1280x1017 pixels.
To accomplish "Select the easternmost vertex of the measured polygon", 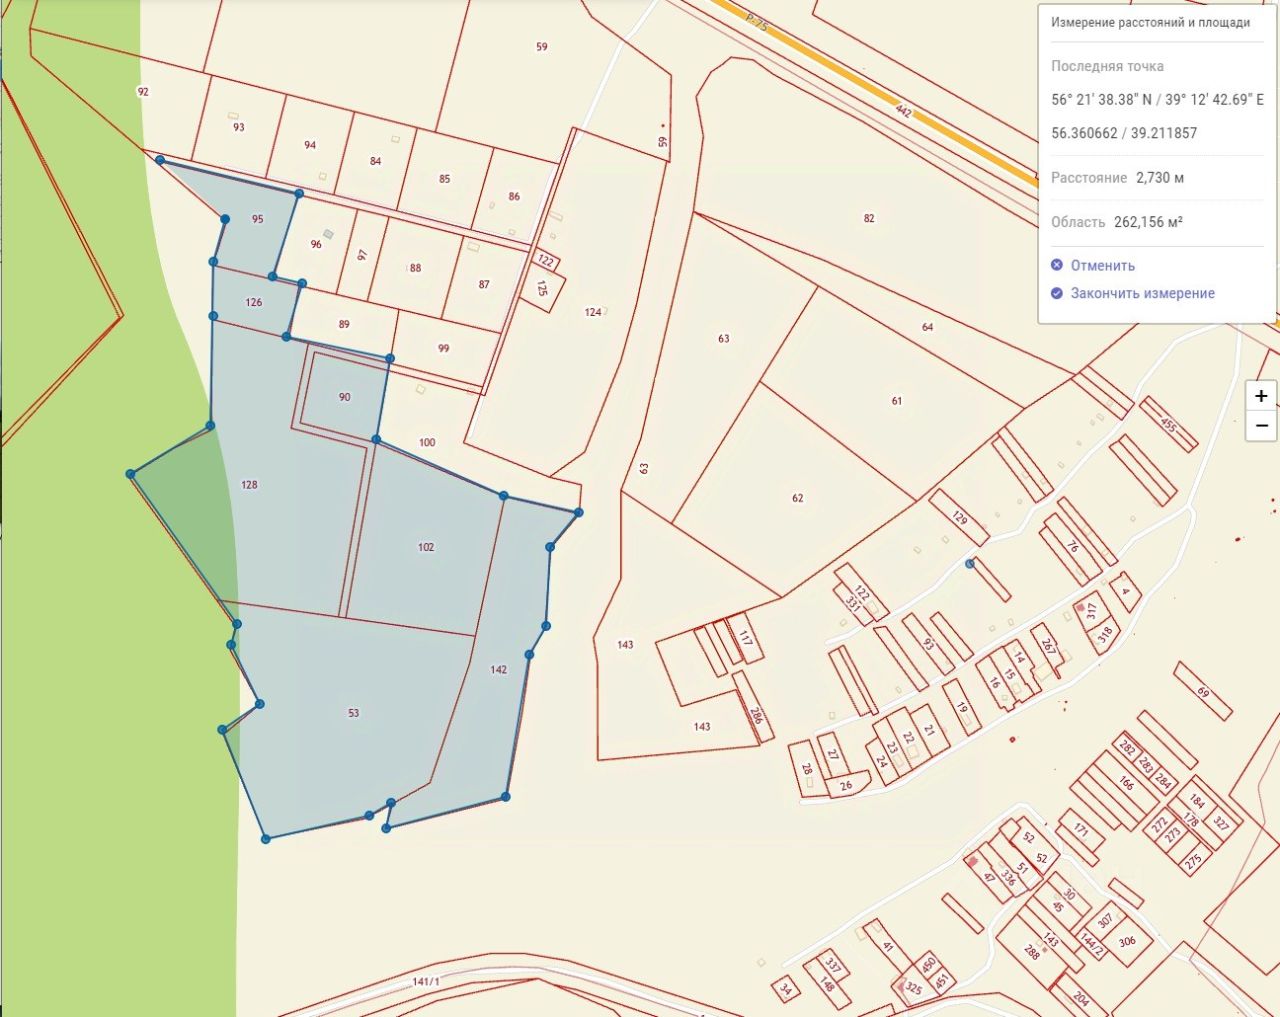I will [579, 512].
